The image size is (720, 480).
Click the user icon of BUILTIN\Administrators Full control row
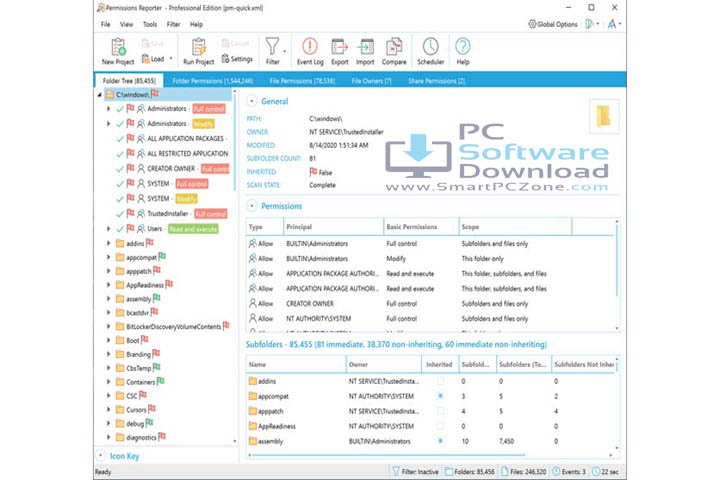pyautogui.click(x=253, y=243)
